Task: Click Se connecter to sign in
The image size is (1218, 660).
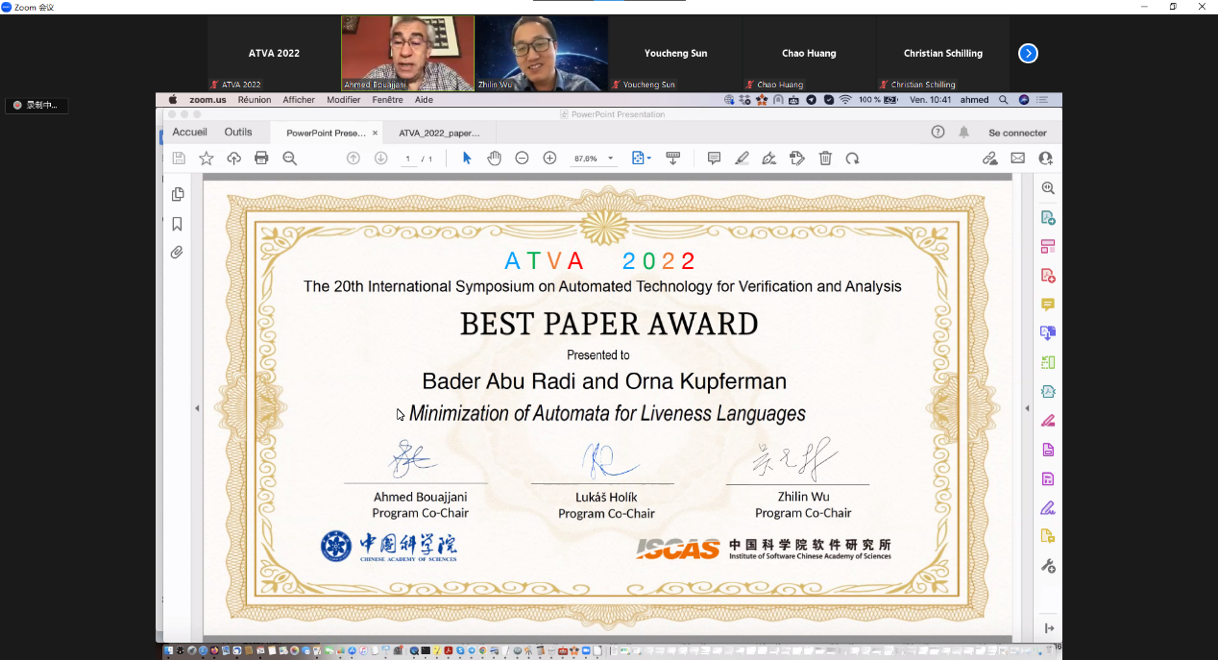Action: coord(1017,133)
